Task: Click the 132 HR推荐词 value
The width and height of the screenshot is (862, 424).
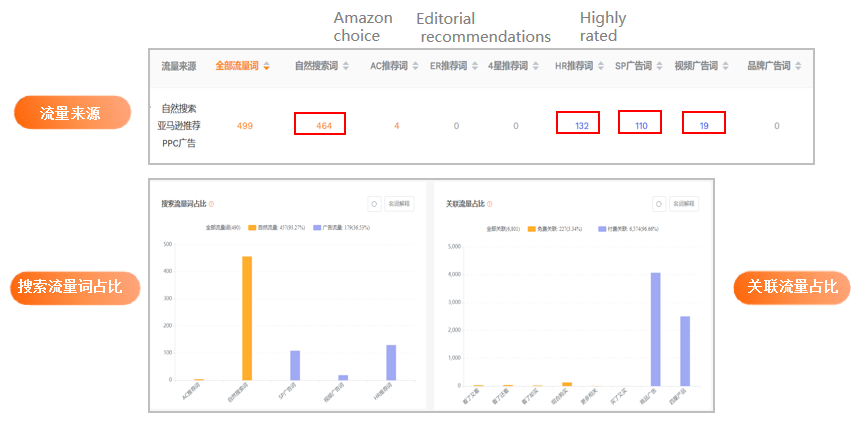Action: [x=582, y=126]
